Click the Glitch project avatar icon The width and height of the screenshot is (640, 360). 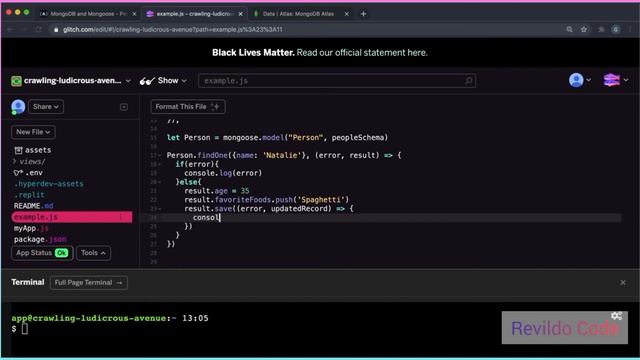point(16,81)
